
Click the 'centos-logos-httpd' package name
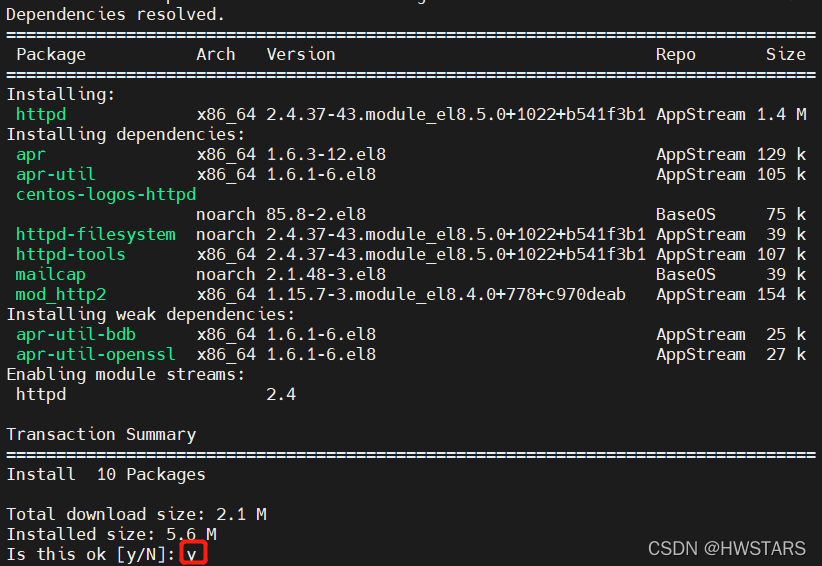[106, 194]
